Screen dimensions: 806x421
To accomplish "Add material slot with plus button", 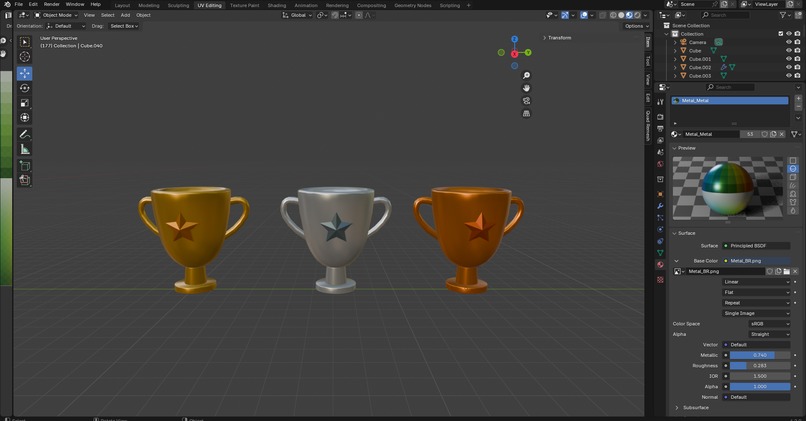I will [798, 98].
